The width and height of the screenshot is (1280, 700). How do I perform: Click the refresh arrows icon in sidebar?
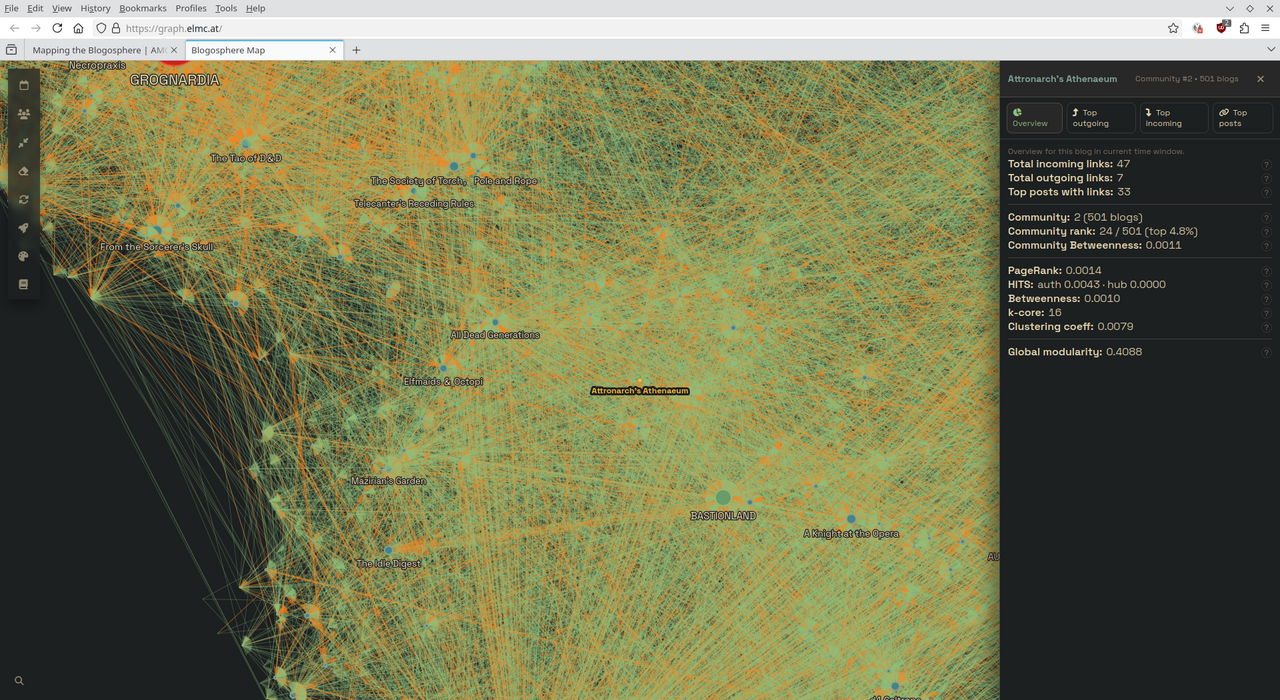click(x=24, y=200)
